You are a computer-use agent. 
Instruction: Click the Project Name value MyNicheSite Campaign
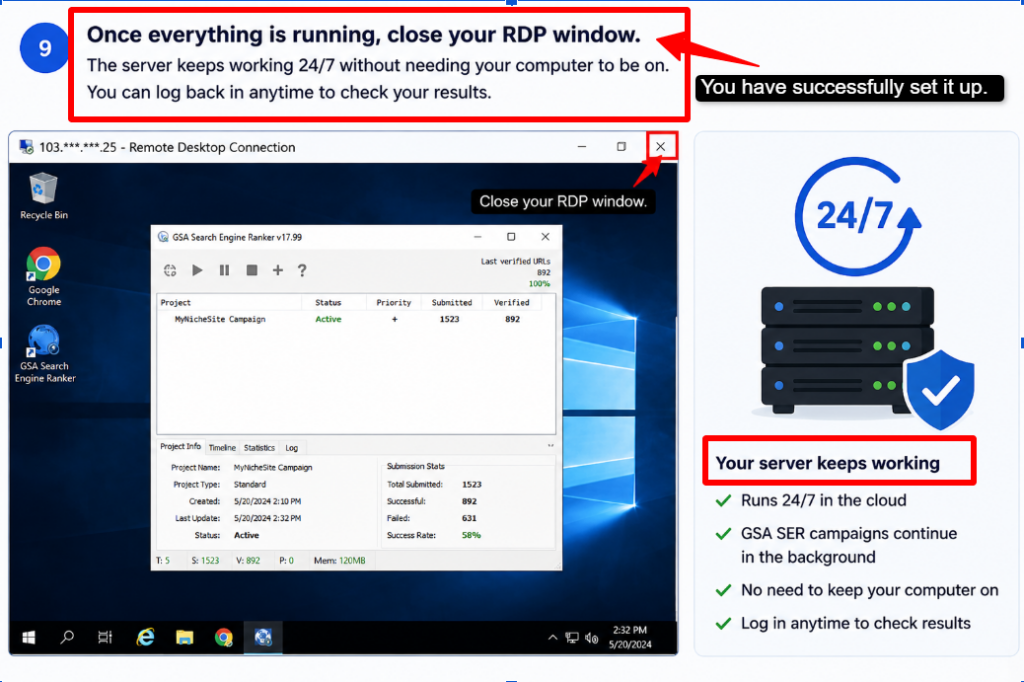click(273, 468)
